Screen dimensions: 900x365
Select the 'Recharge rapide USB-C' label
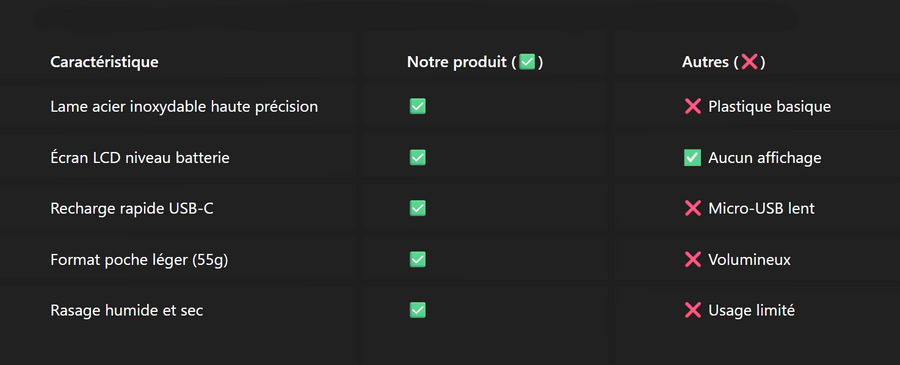132,208
